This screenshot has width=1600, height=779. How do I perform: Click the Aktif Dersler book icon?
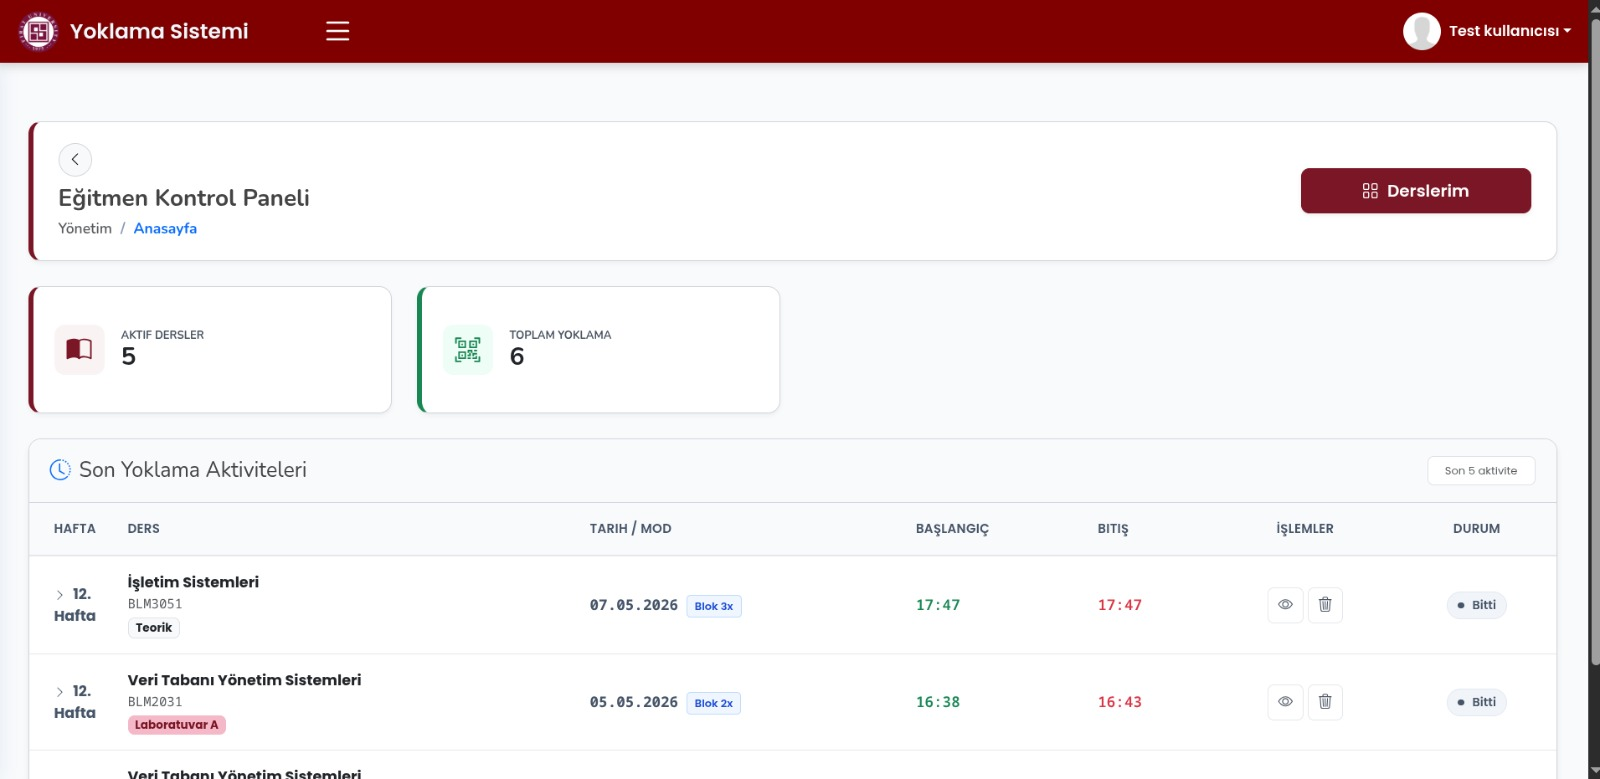coord(79,350)
